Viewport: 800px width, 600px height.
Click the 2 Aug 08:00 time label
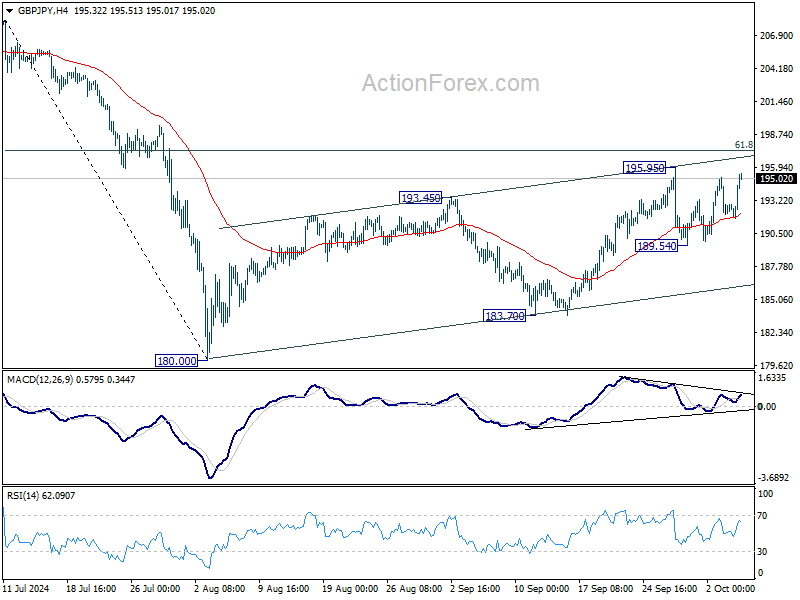pos(219,588)
